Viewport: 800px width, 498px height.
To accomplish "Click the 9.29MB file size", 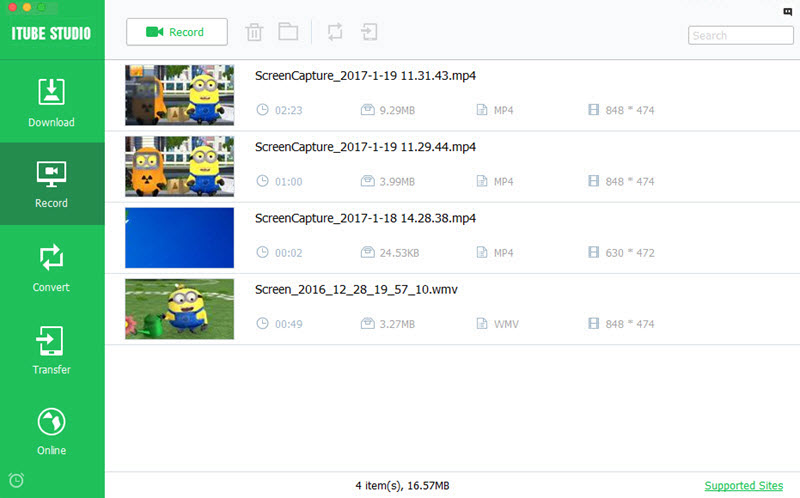I will point(397,110).
